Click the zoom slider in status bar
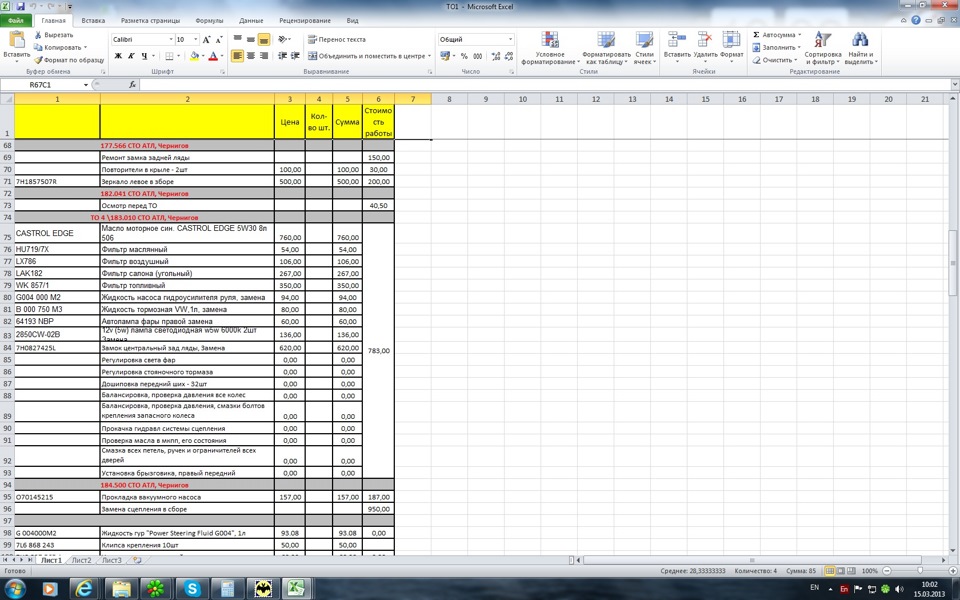This screenshot has width=960, height=600. pyautogui.click(x=920, y=571)
